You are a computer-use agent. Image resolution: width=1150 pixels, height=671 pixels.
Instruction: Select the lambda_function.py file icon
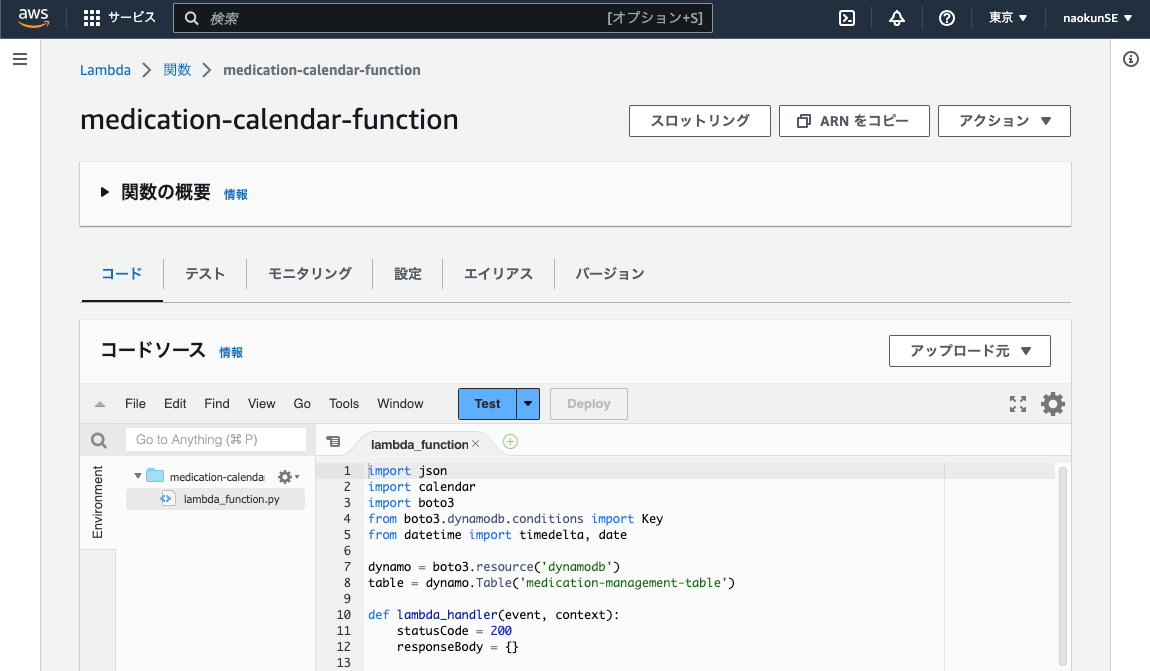pyautogui.click(x=167, y=499)
